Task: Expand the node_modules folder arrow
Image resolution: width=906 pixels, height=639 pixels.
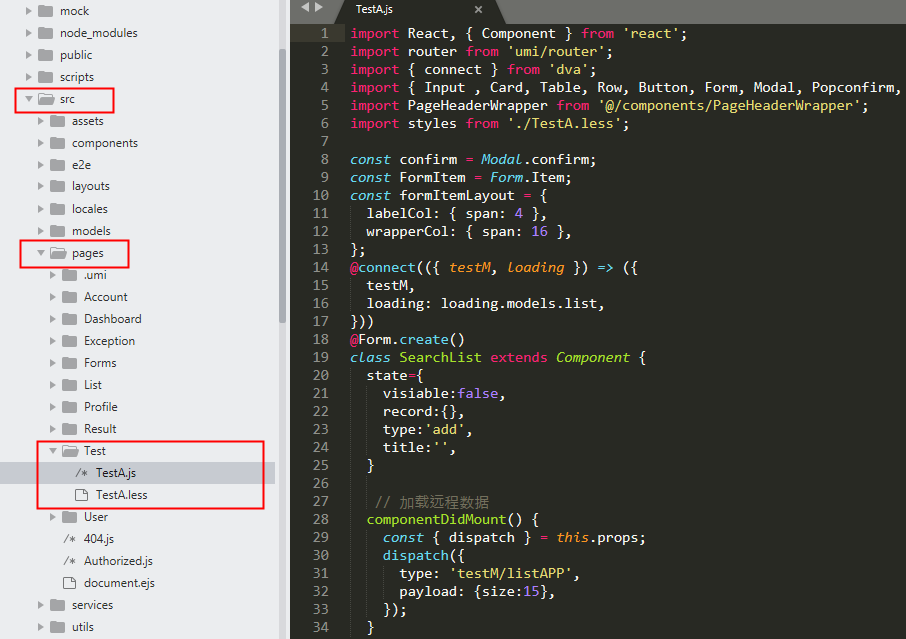Action: 28,33
